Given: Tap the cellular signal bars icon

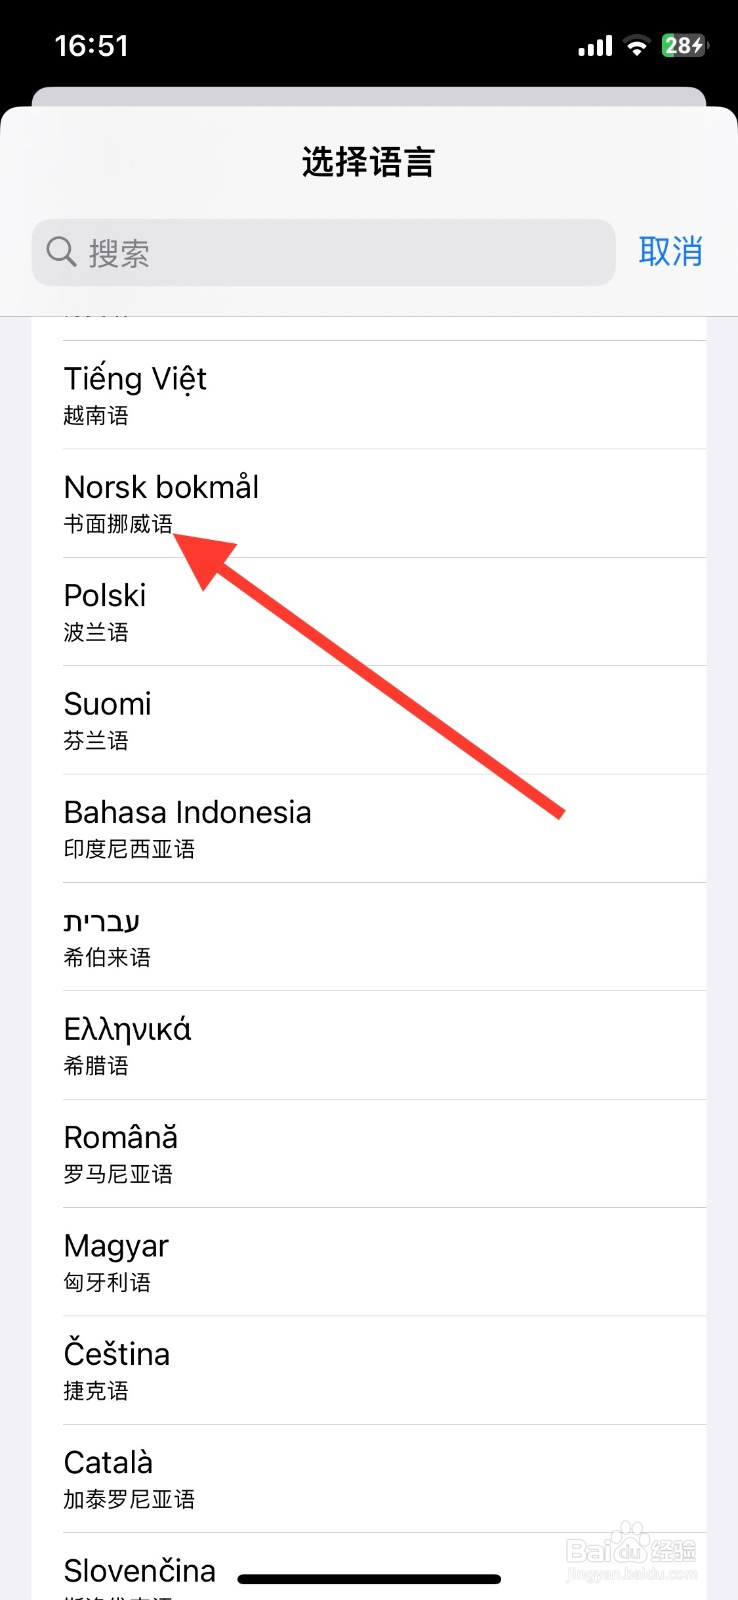Looking at the screenshot, I should [595, 46].
